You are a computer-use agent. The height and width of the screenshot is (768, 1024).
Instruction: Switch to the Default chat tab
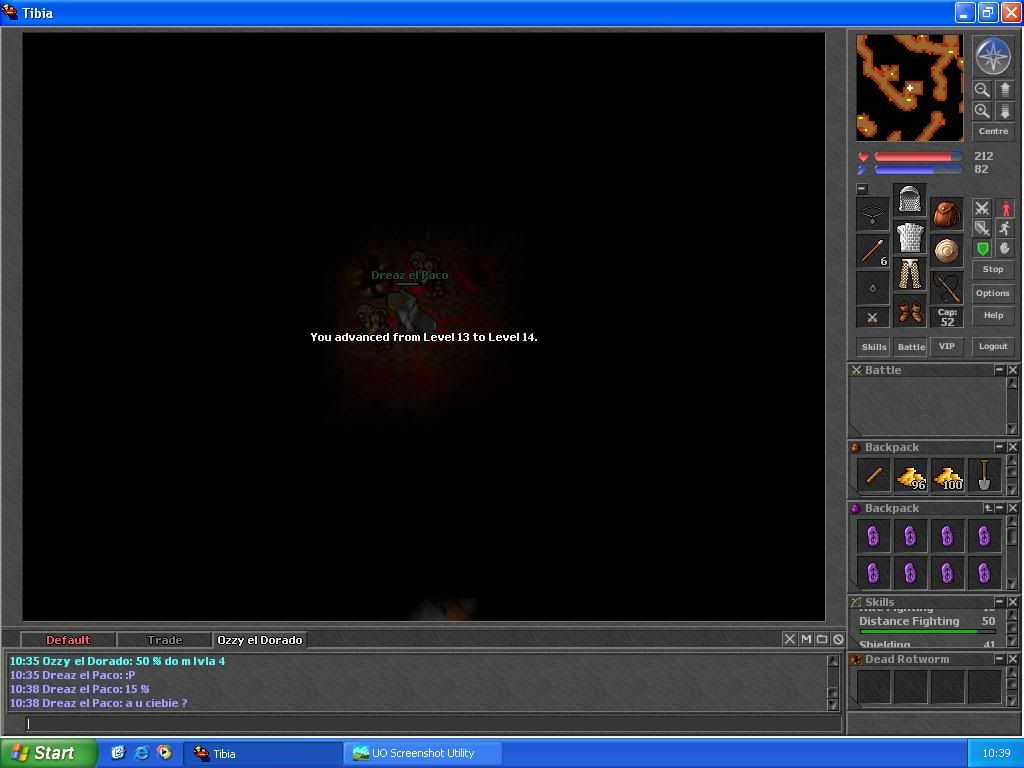tap(68, 640)
